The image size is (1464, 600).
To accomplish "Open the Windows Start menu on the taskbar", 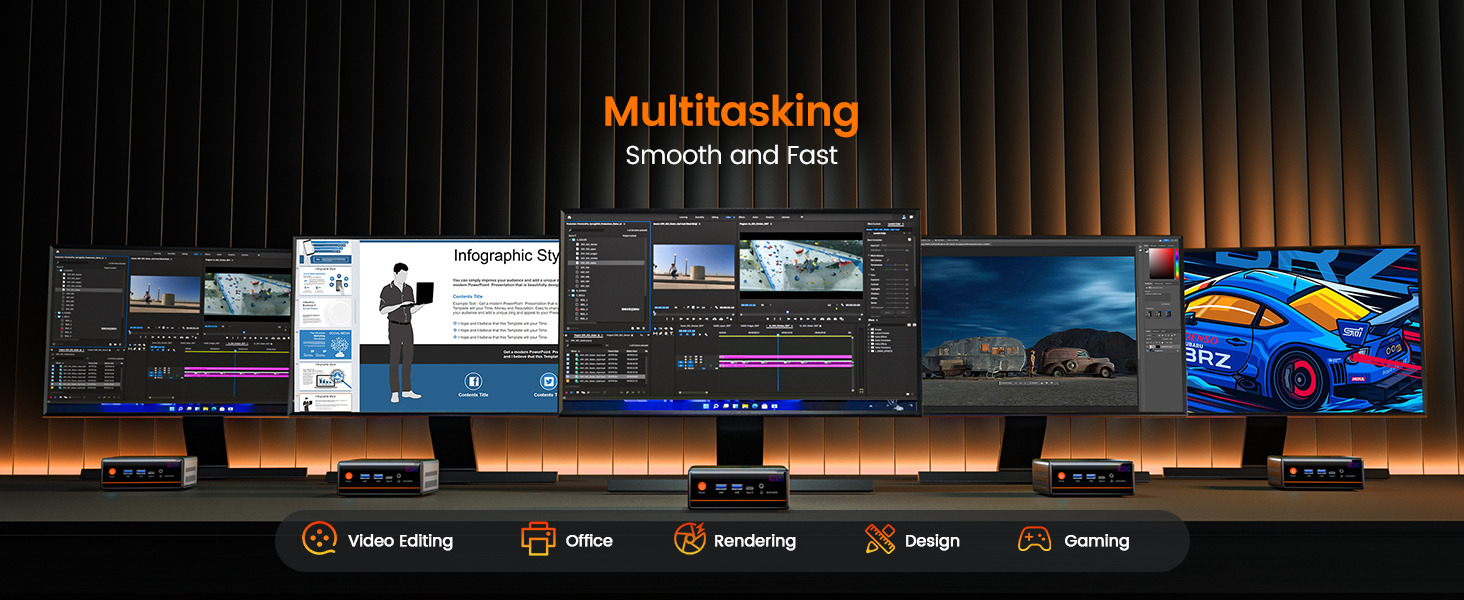I will coord(706,406).
